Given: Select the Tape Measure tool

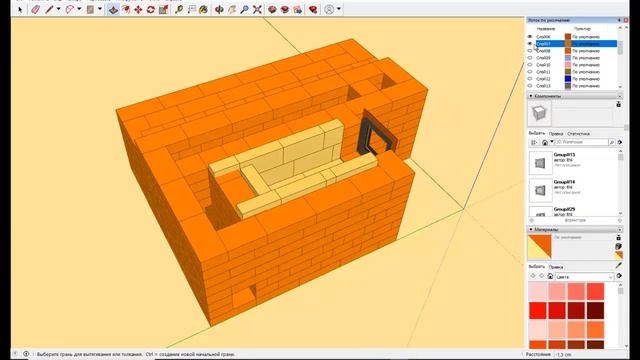Looking at the screenshot, I should click(179, 9).
